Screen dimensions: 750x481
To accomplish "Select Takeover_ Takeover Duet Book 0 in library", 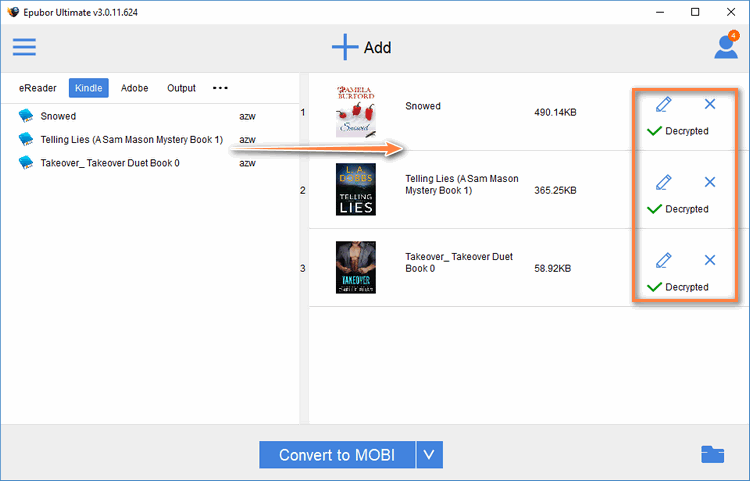I will pos(110,163).
